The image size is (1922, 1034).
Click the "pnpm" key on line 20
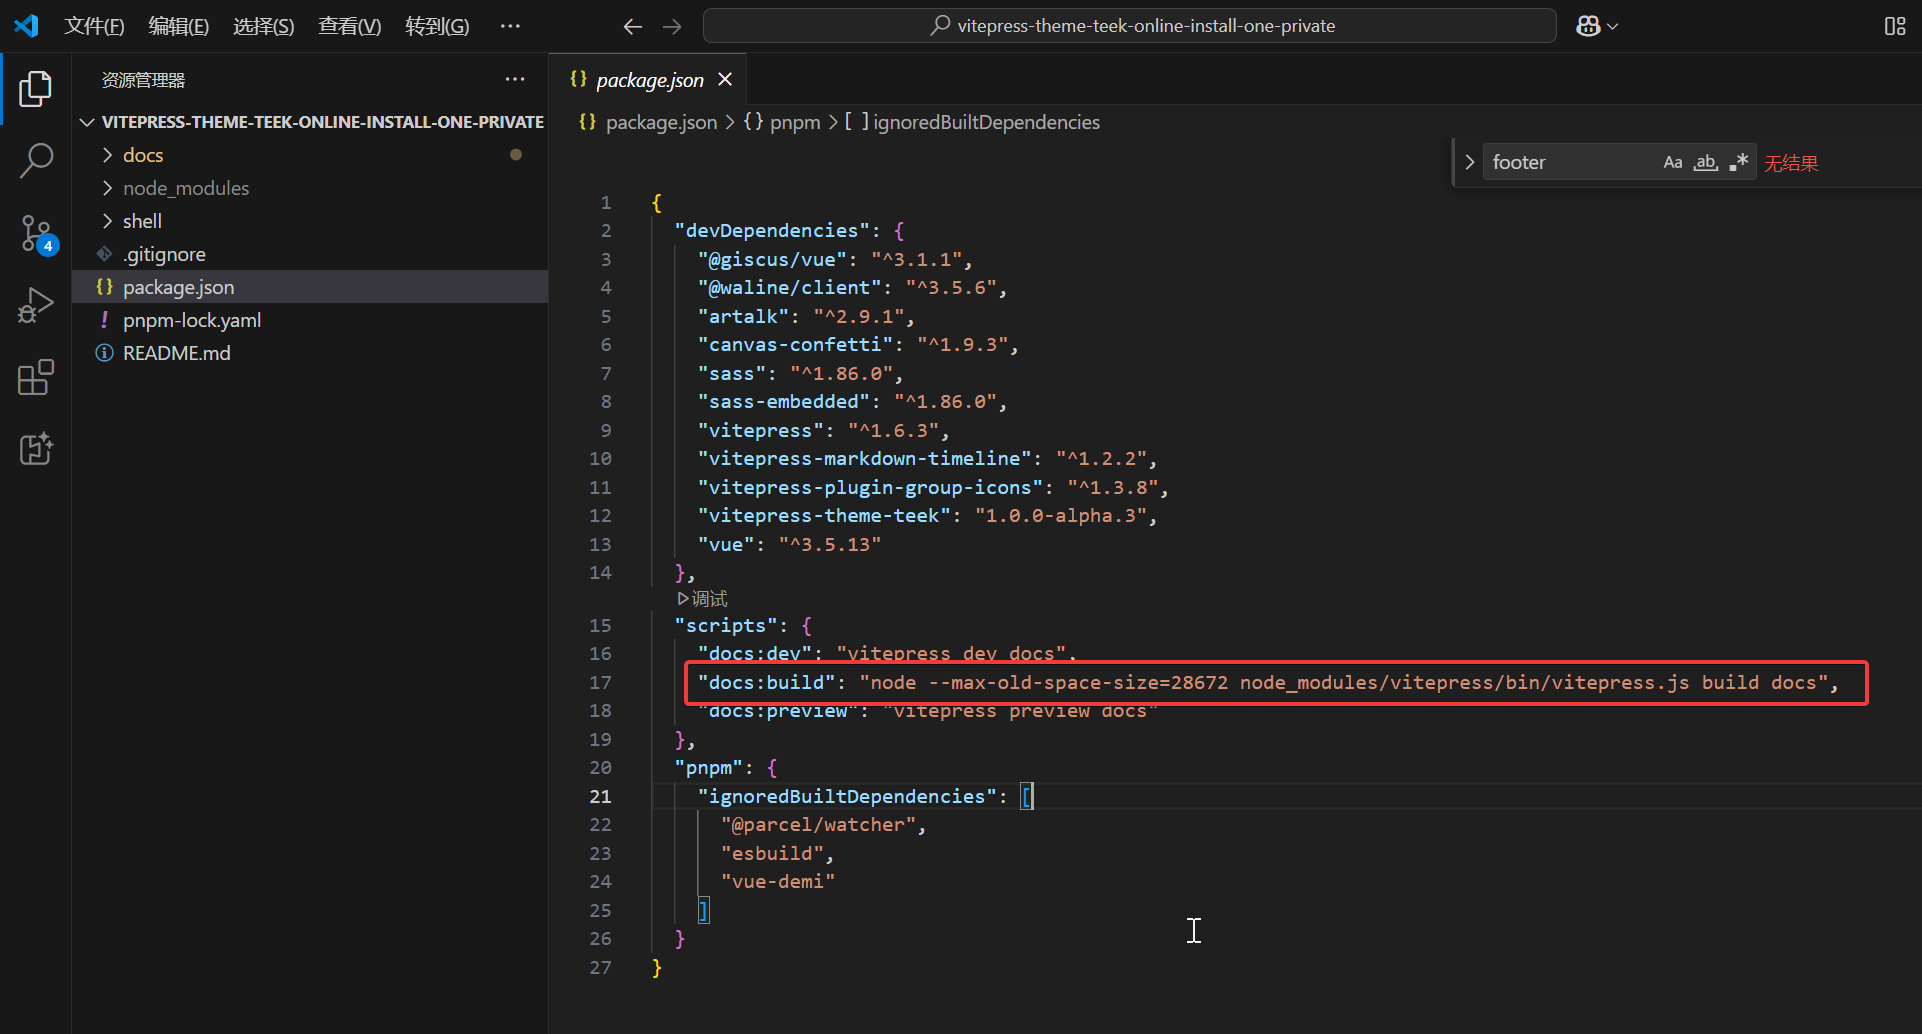(x=709, y=767)
